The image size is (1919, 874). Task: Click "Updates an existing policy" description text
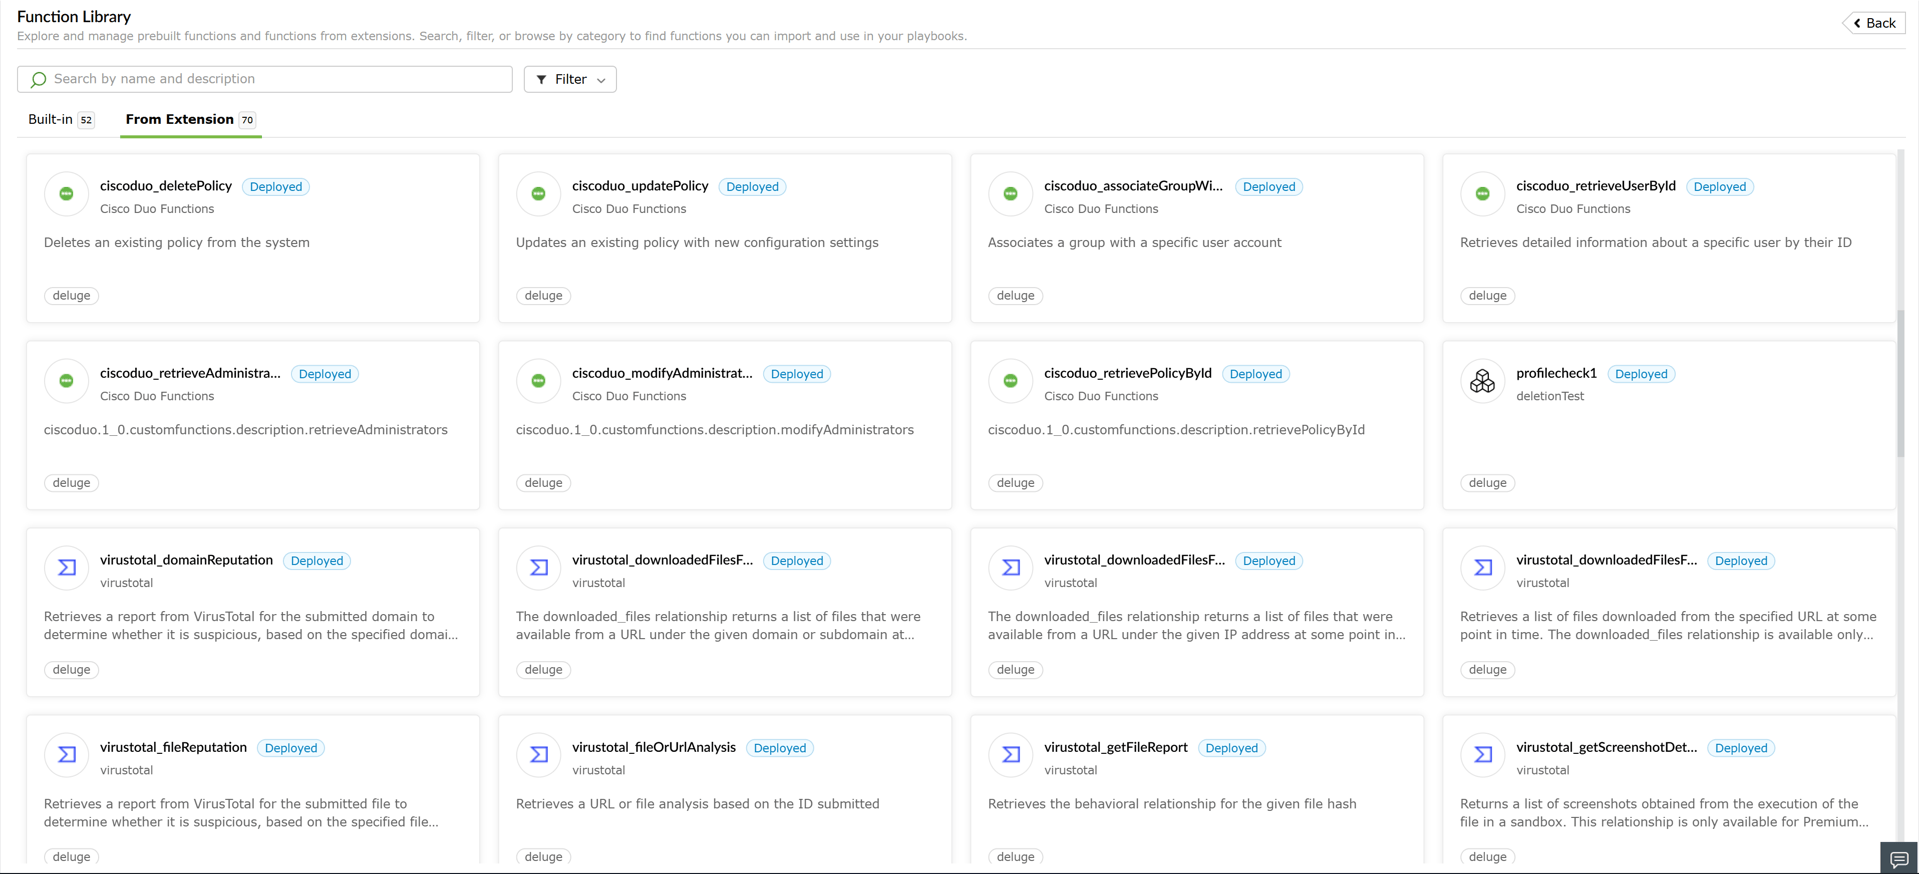pos(697,243)
